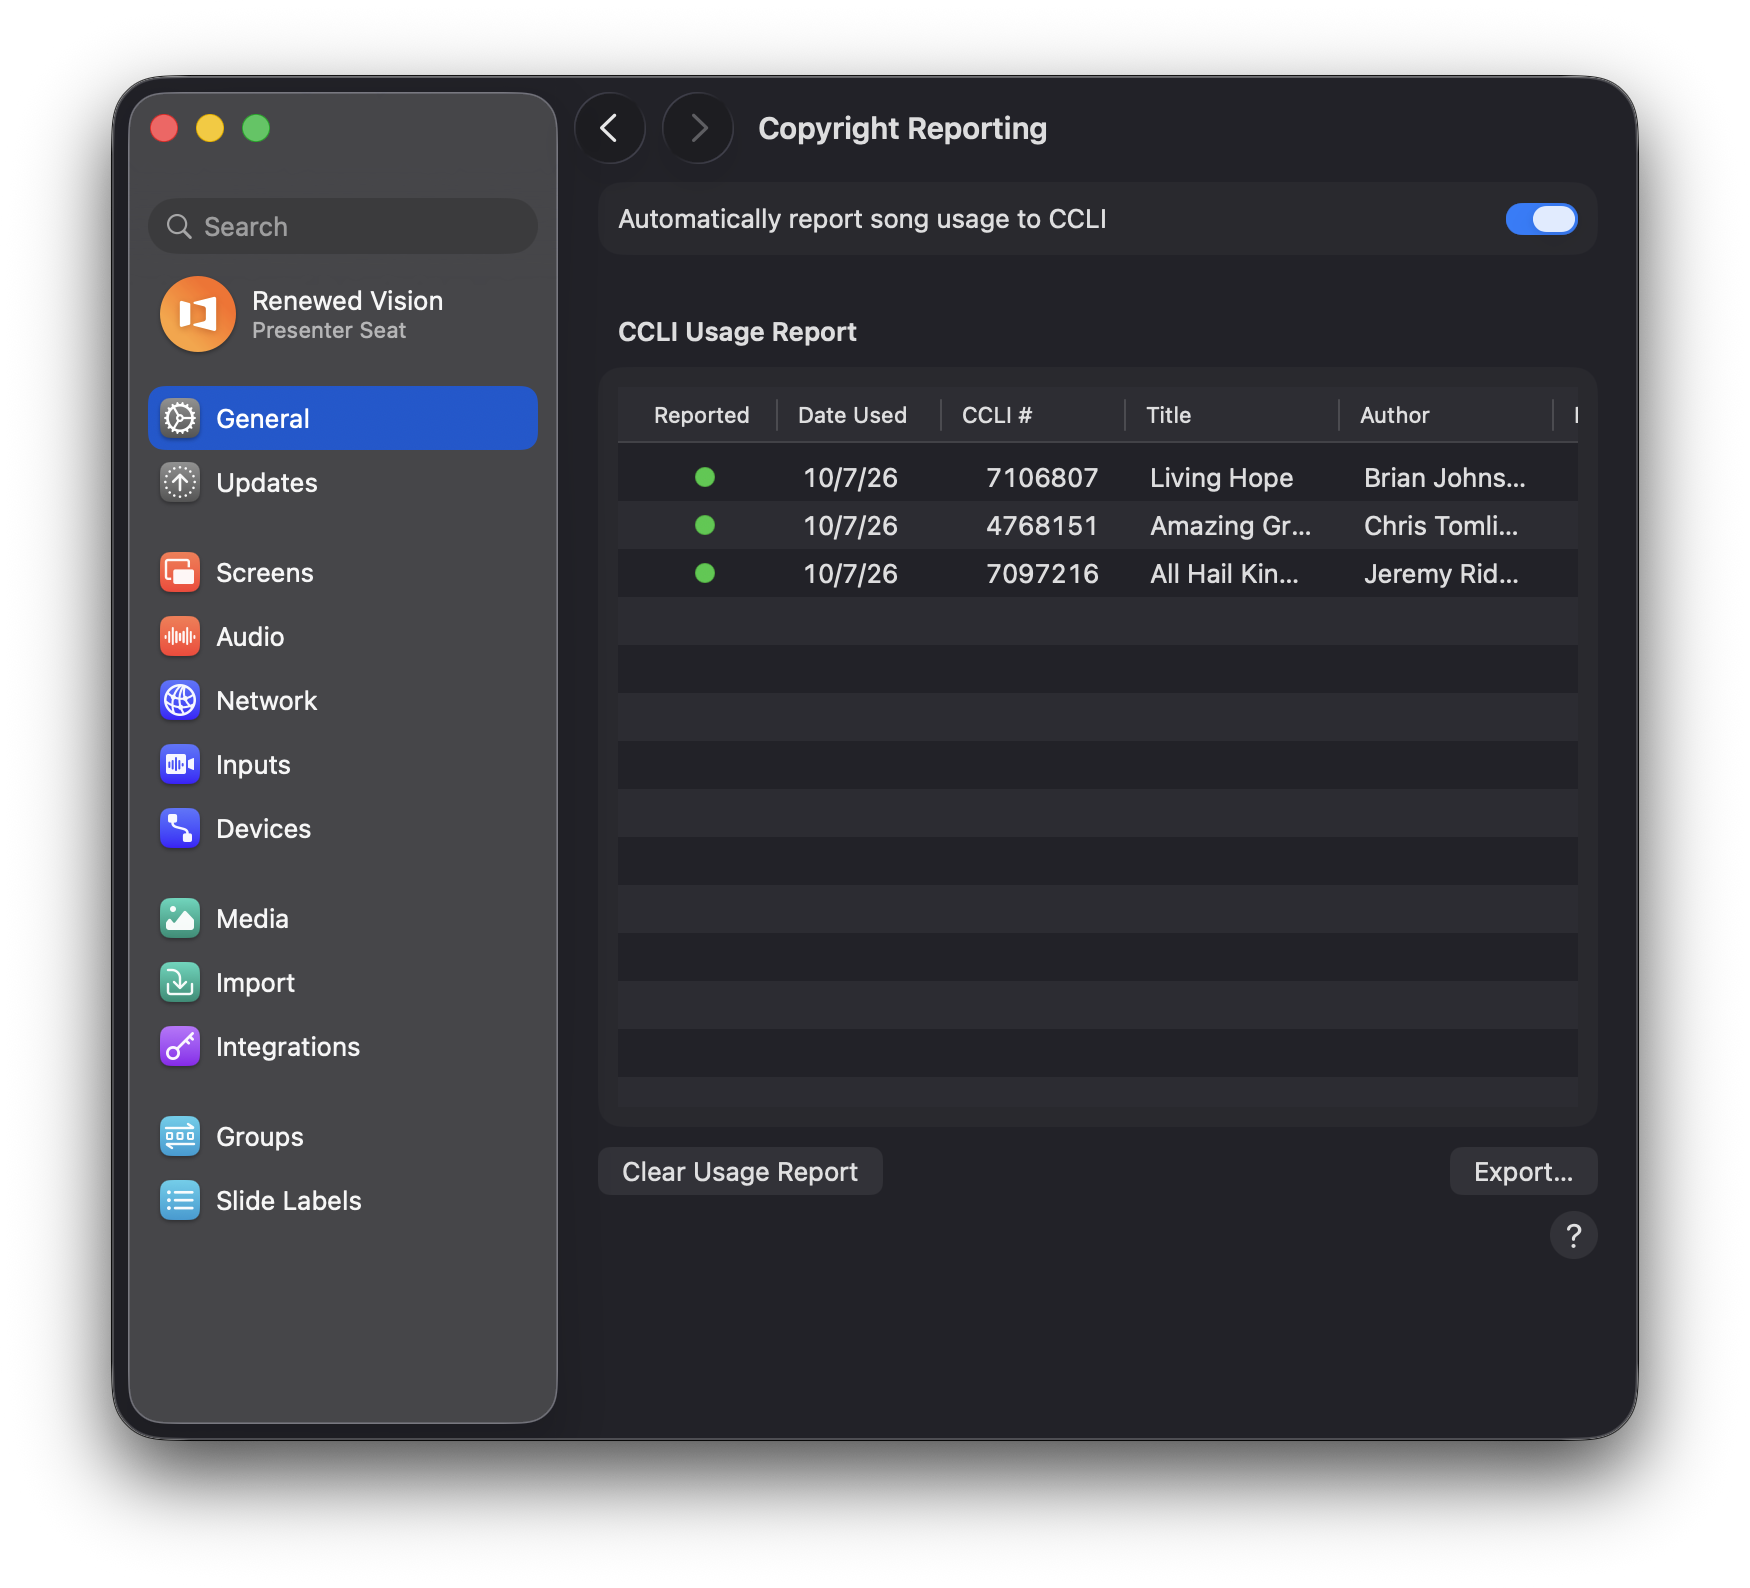The image size is (1750, 1588).
Task: Sort by the Title column header
Action: tap(1168, 415)
